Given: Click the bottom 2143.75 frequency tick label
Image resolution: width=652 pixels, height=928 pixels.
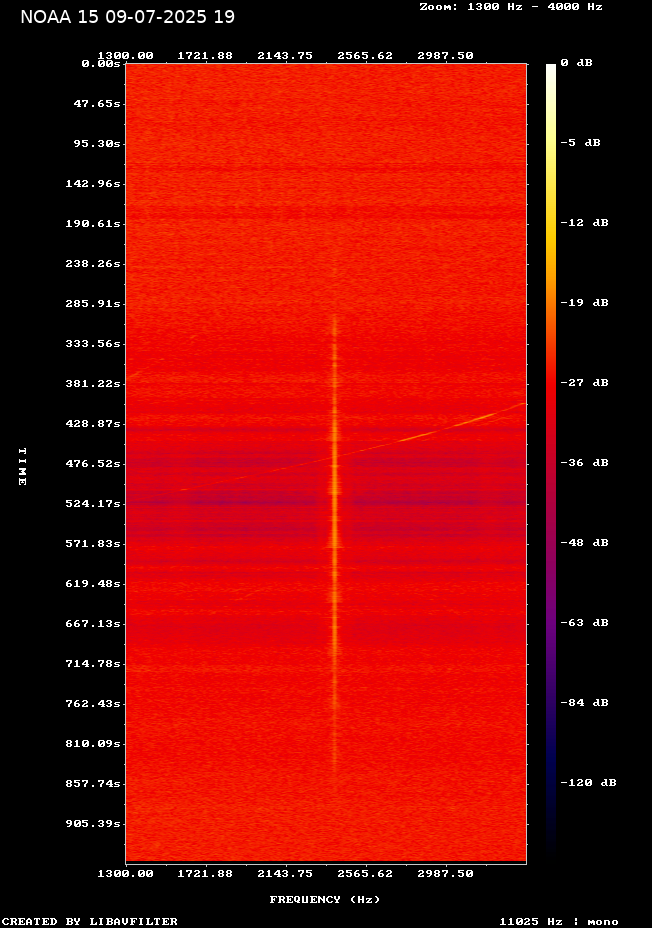Looking at the screenshot, I should click(285, 873).
